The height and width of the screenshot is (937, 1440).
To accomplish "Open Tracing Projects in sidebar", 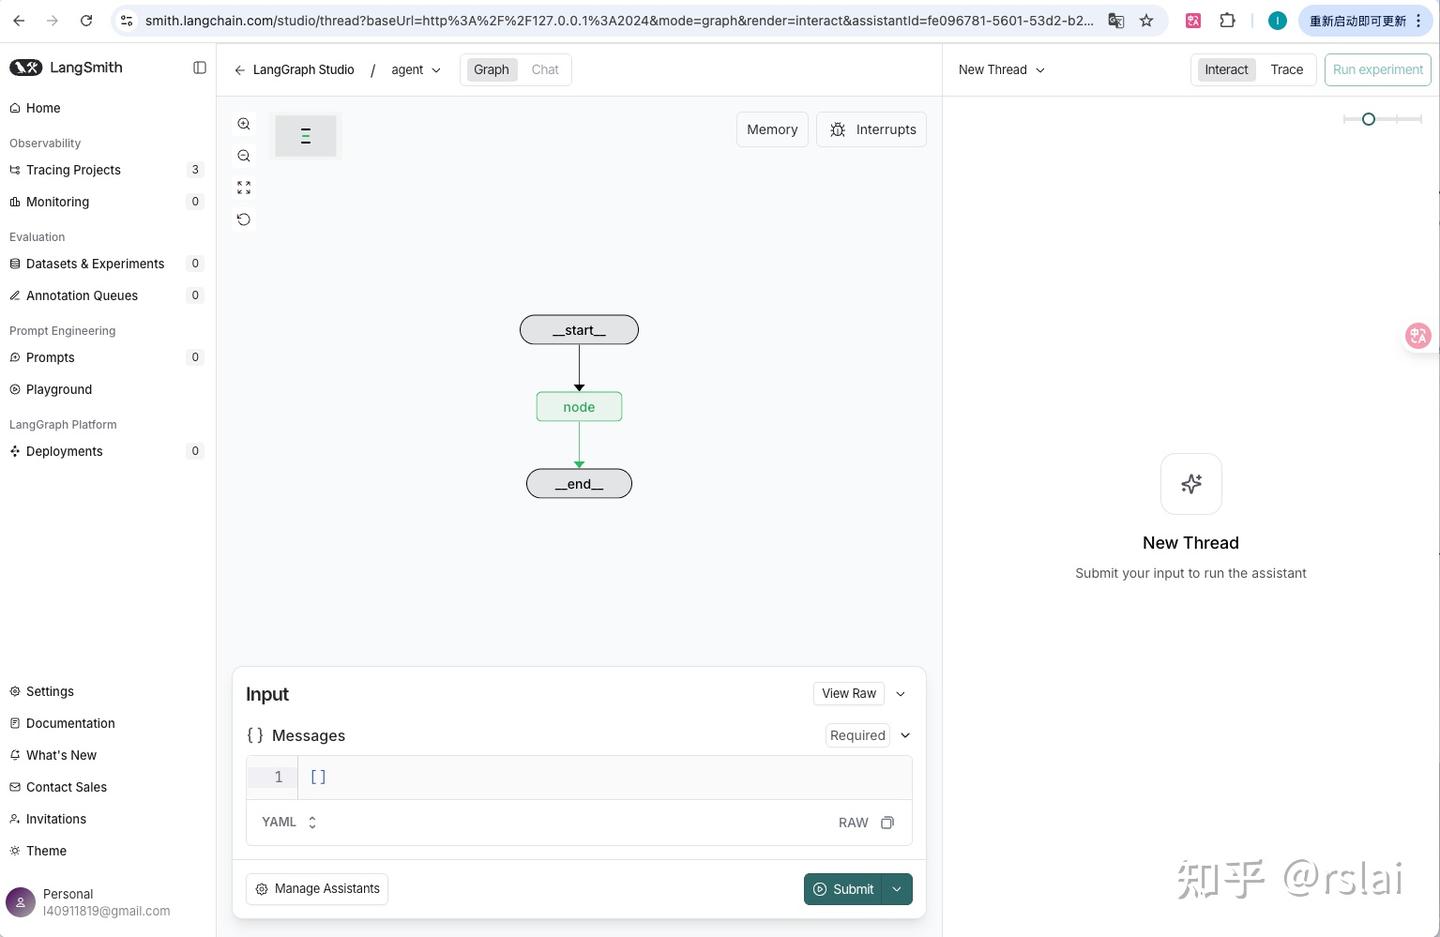I will point(74,170).
